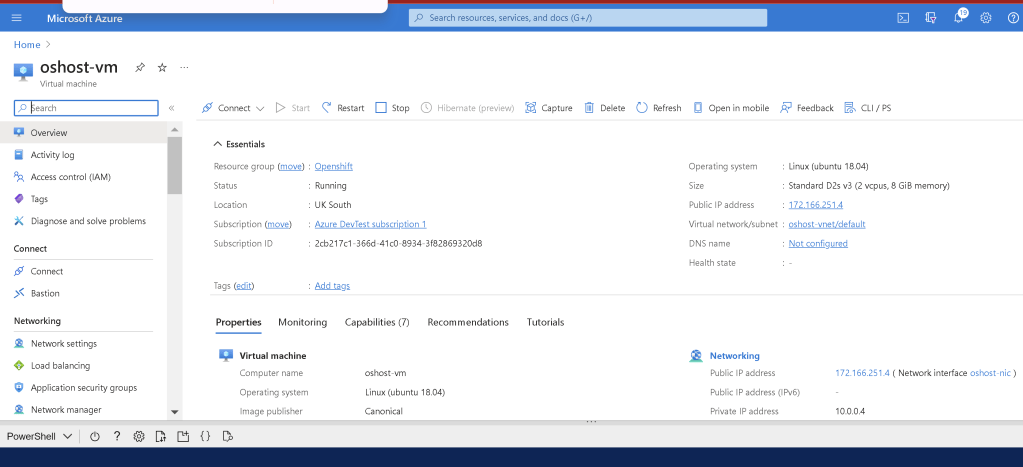Switch to the Capabilities (7) tab

pos(377,322)
